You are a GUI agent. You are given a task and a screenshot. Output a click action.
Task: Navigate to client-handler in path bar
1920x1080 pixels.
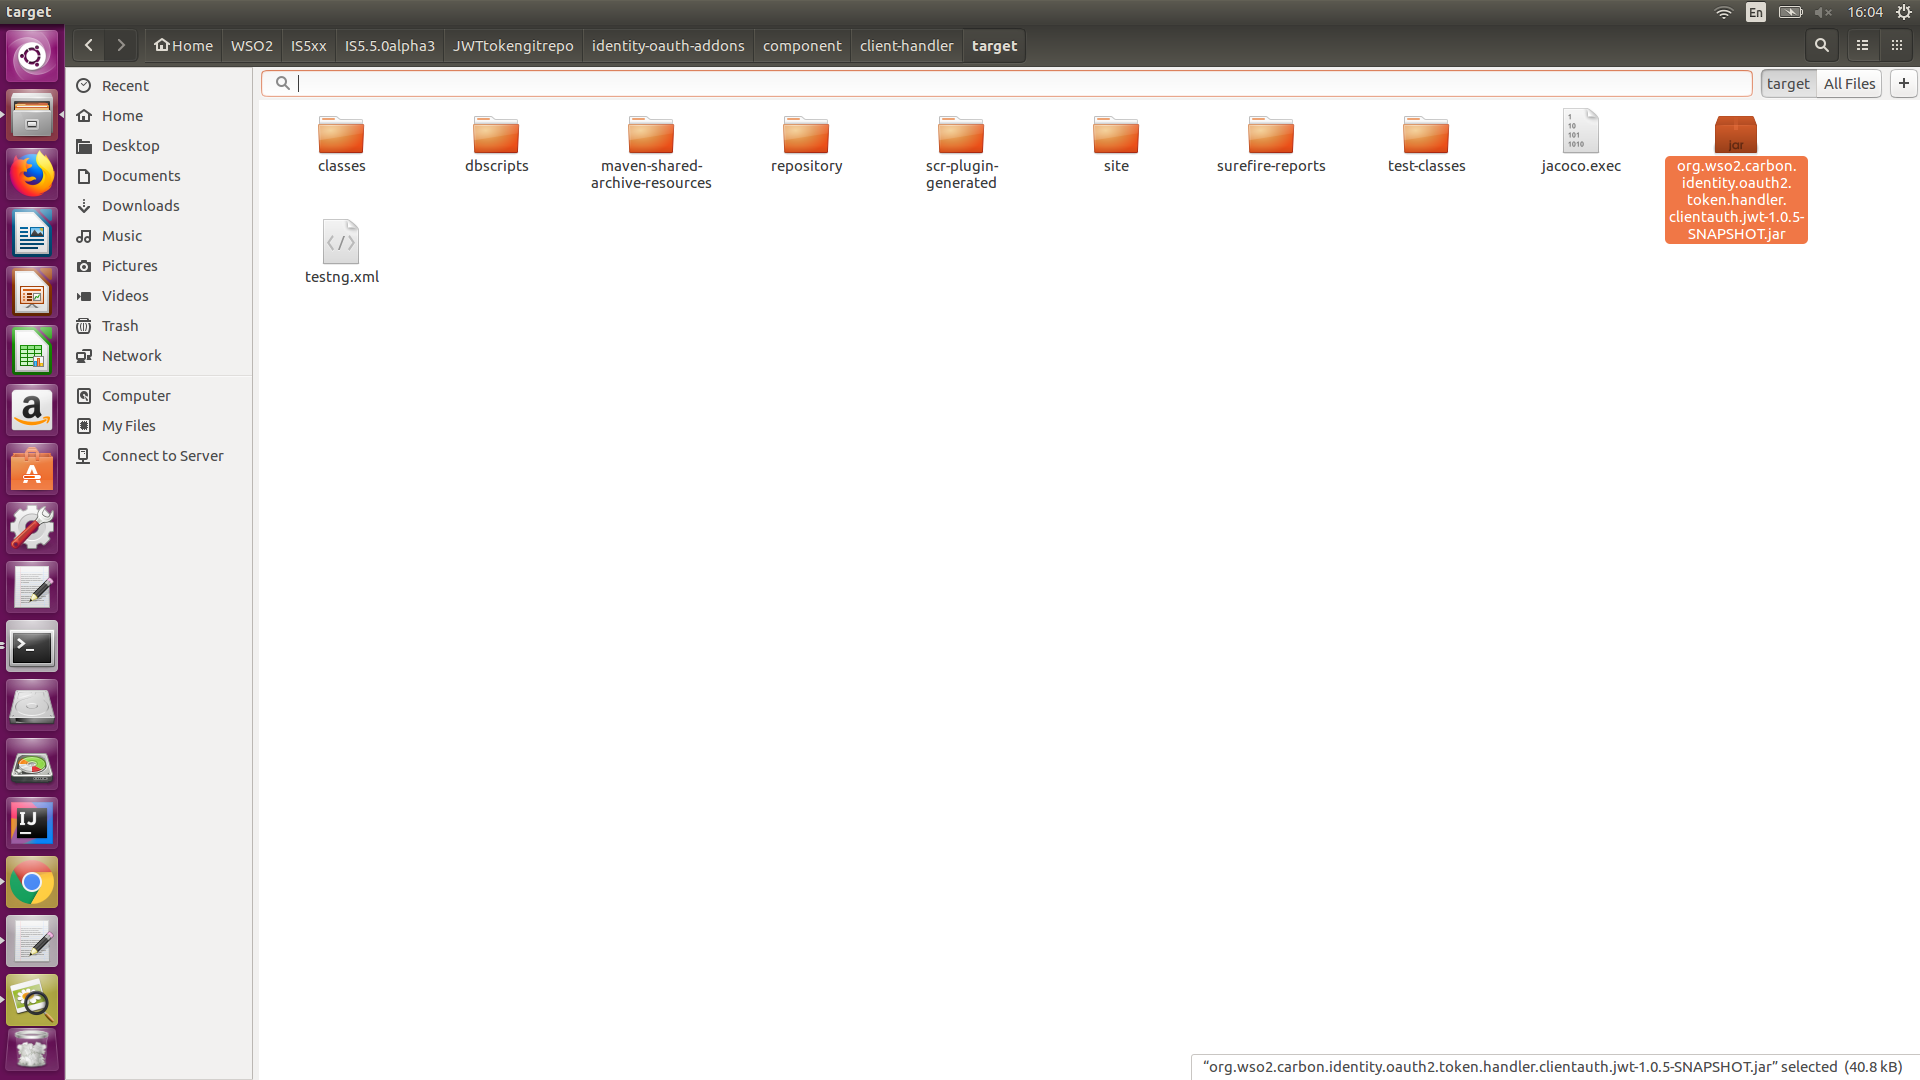[x=906, y=46]
